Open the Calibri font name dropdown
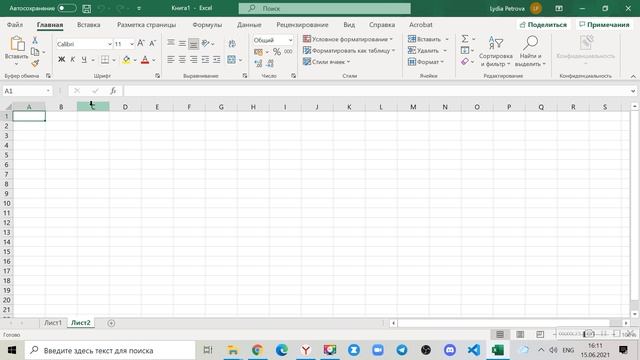This screenshot has height=360, width=640. coord(109,44)
